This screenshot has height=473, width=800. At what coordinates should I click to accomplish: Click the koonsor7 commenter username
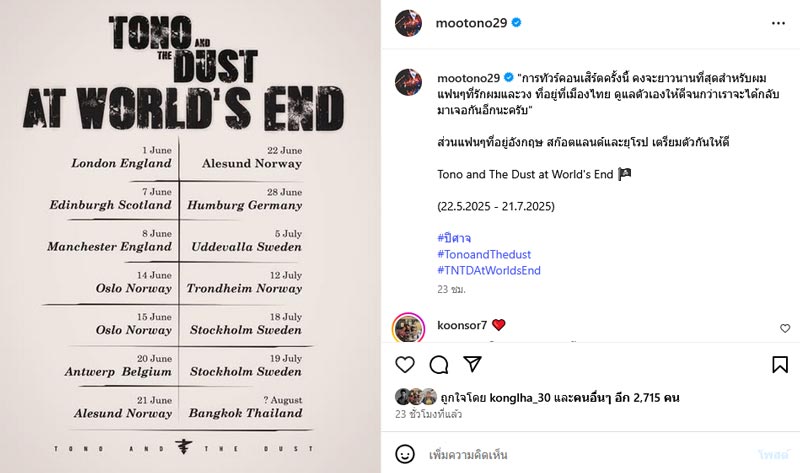[x=462, y=325]
